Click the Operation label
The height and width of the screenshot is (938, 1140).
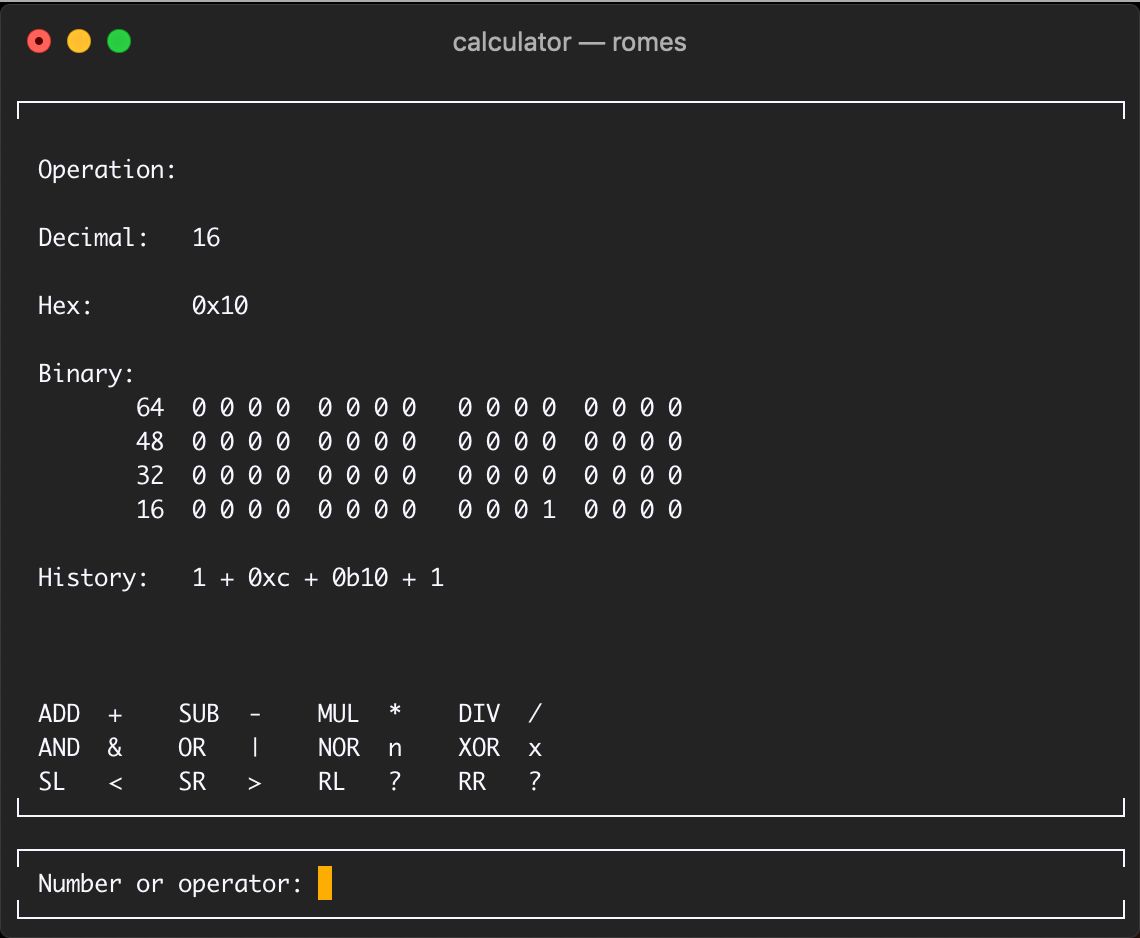click(x=105, y=169)
